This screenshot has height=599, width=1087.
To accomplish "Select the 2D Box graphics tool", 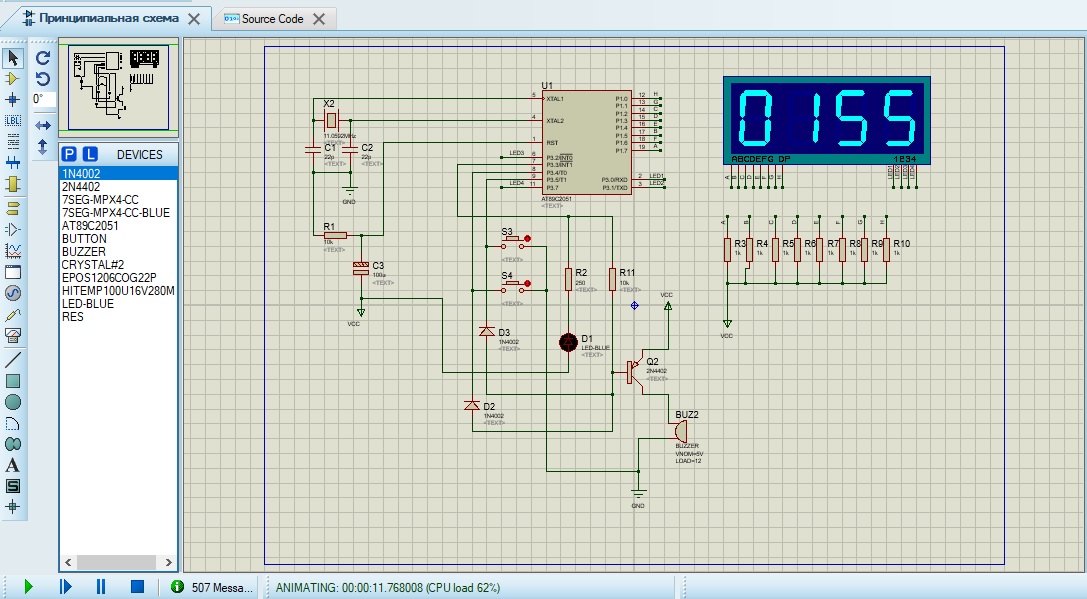I will tap(12, 381).
